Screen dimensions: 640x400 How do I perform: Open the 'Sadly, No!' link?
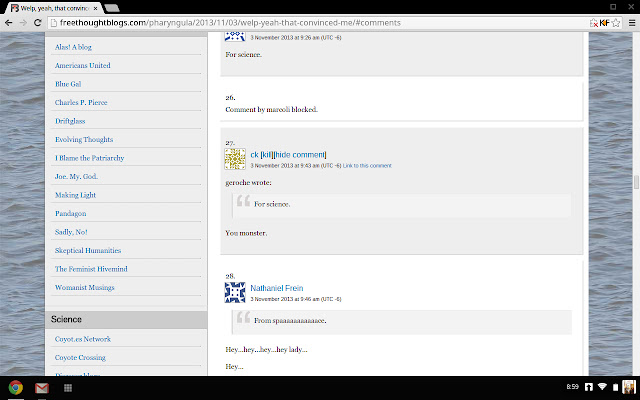click(71, 232)
